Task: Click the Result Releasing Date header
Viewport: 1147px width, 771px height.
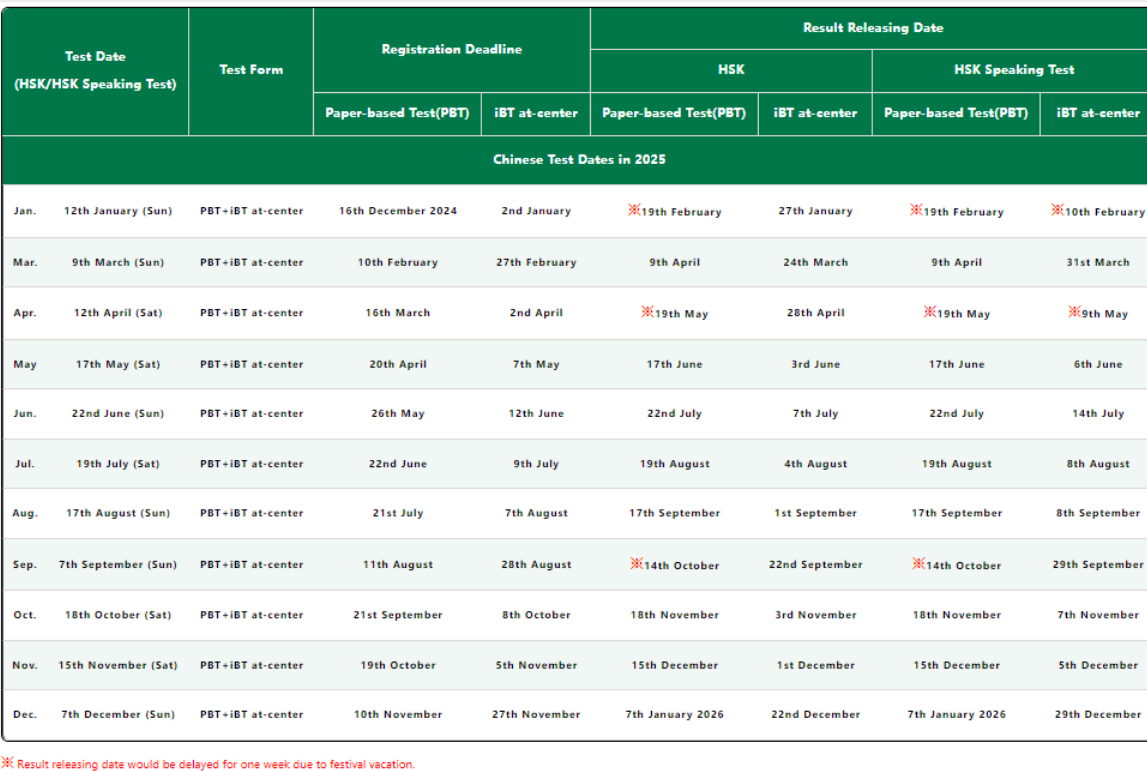Action: click(x=872, y=28)
